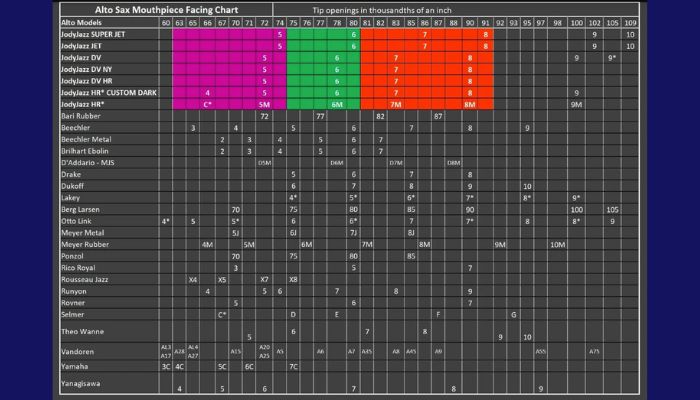Click the 'JodyJazz DV HR' row label
The height and width of the screenshot is (400, 700).
[x=87, y=81]
